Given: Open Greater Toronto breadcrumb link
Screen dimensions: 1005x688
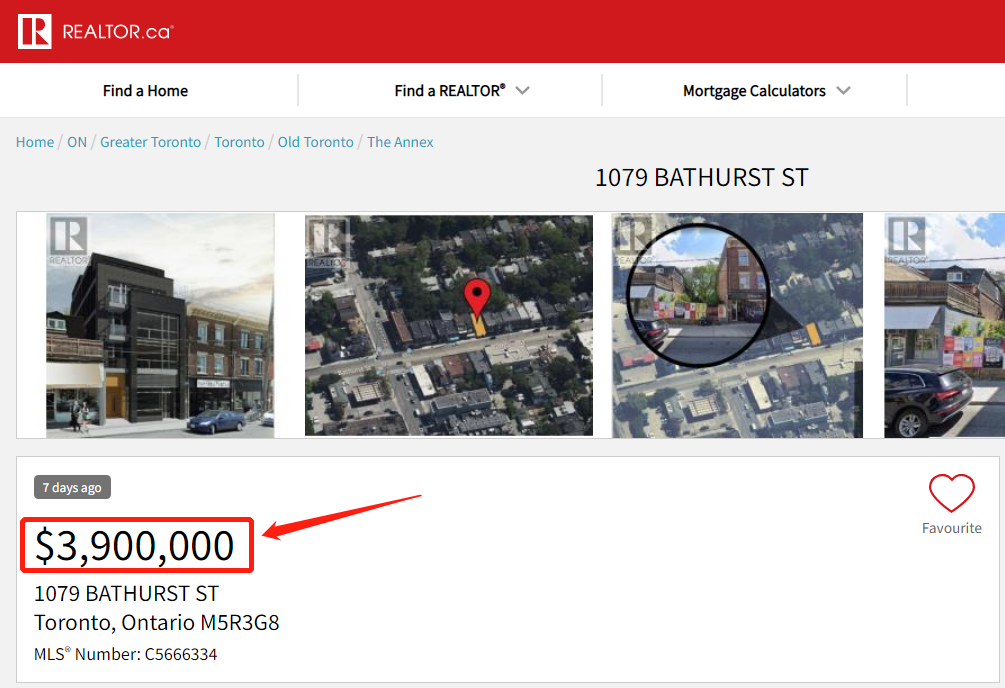Looking at the screenshot, I should tap(151, 142).
